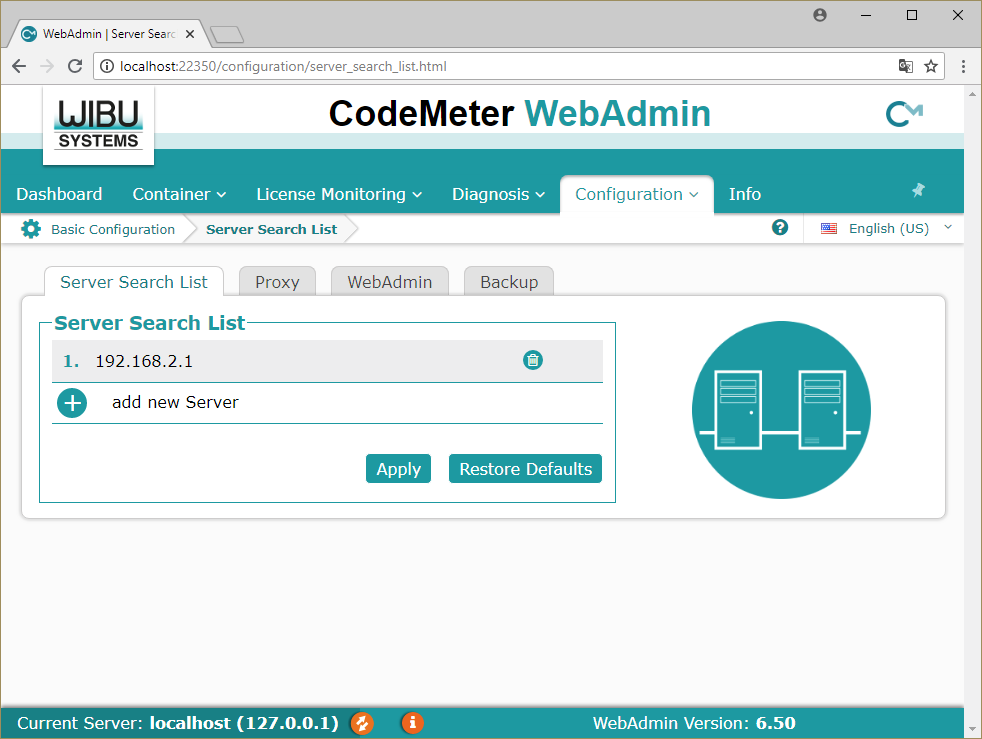Minimize the browser window
The height and width of the screenshot is (739, 982).
(x=866, y=15)
